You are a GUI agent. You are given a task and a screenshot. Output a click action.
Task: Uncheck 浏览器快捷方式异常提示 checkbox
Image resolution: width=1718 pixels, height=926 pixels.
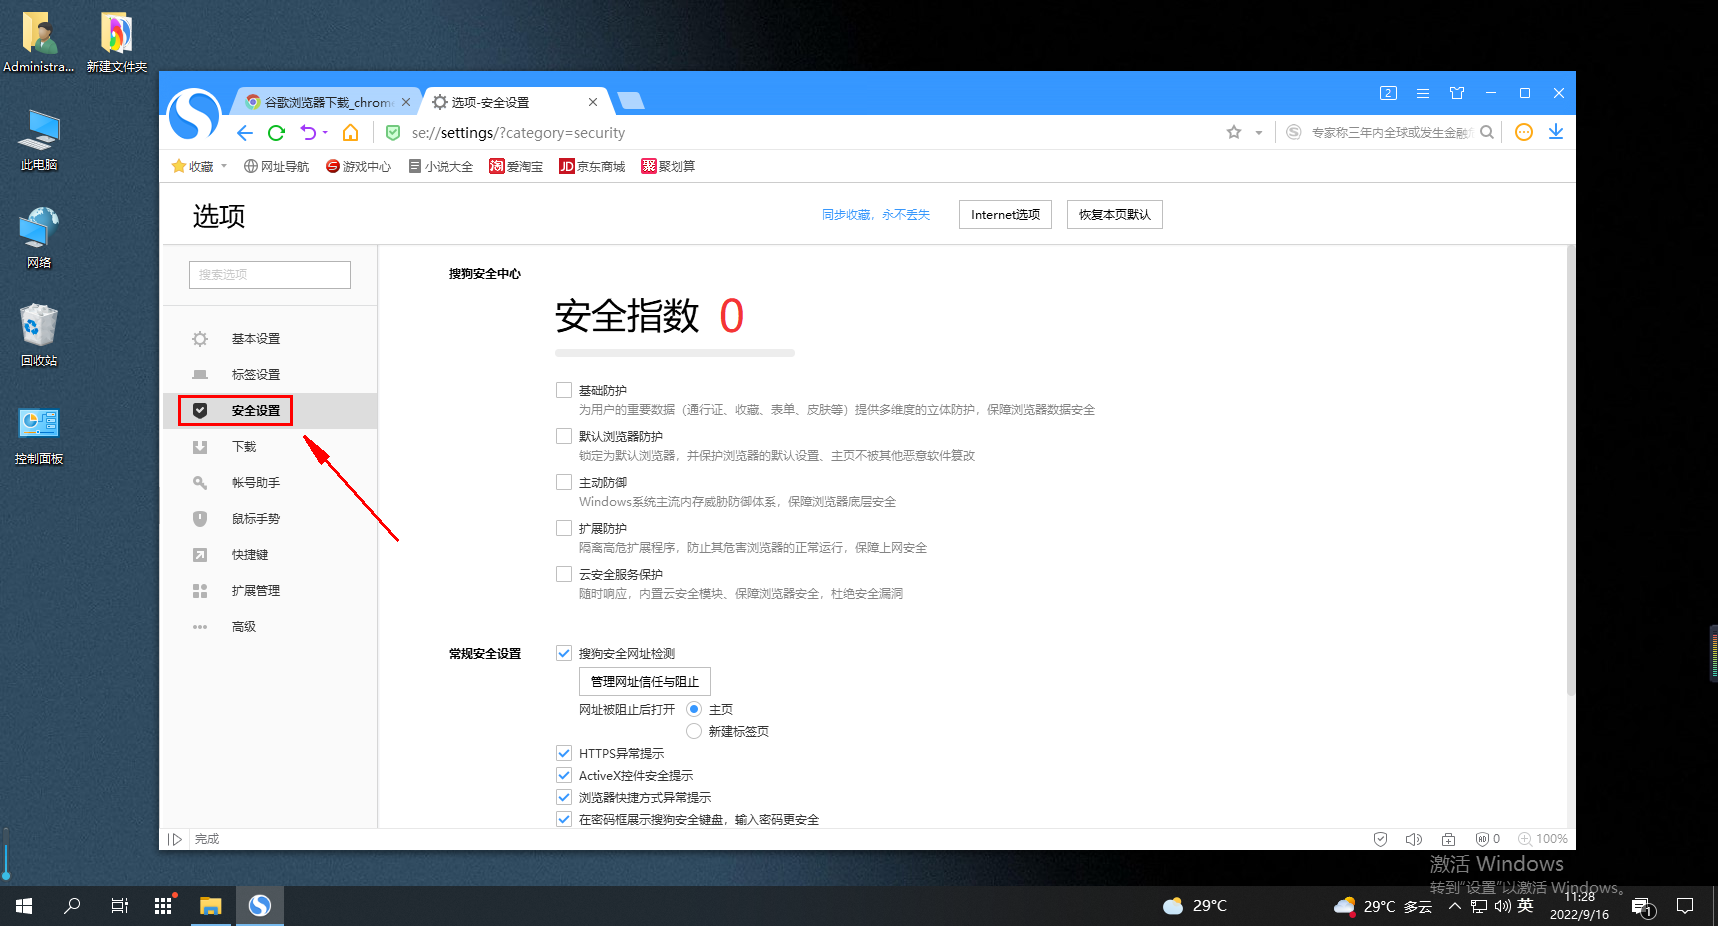point(564,797)
